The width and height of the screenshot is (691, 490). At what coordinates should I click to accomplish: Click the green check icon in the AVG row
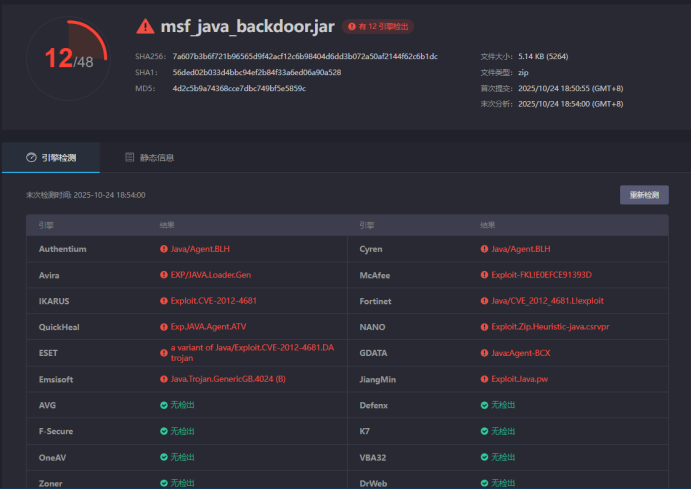tap(164, 405)
